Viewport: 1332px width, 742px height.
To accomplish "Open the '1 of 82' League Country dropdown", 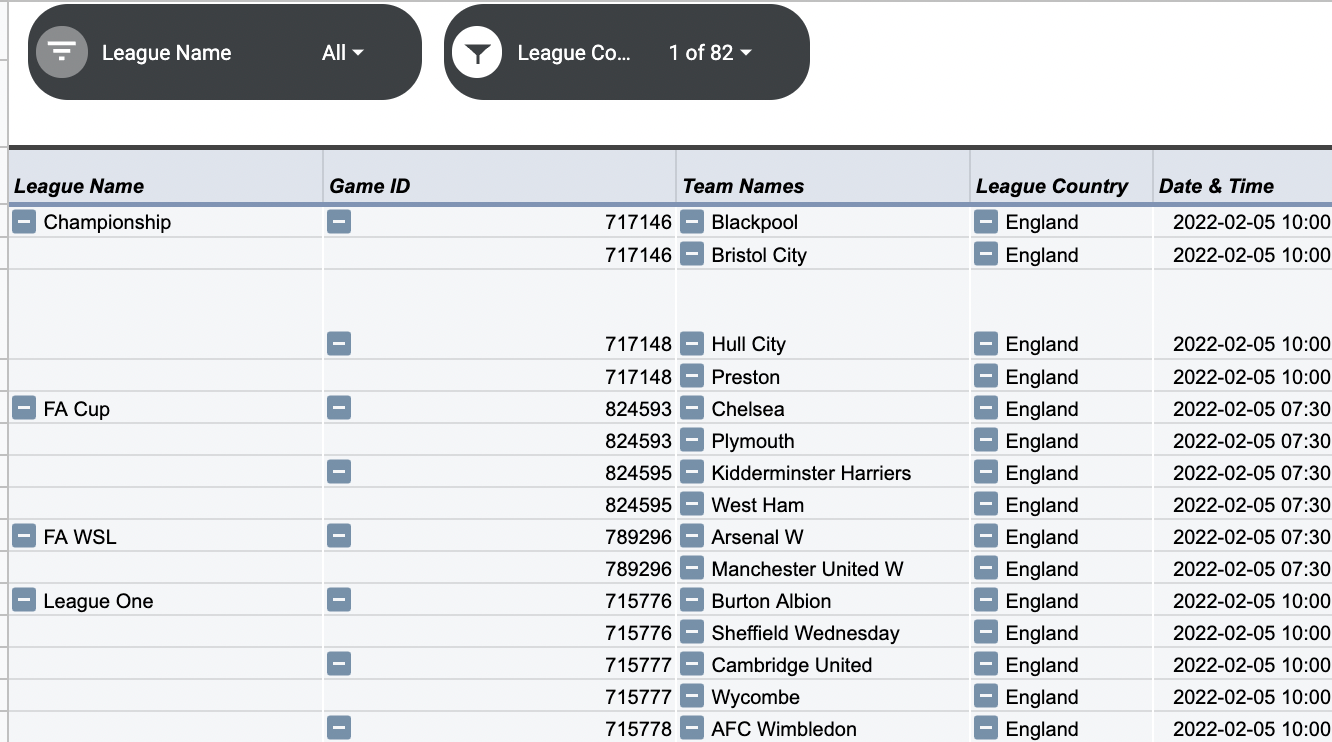I will 710,53.
